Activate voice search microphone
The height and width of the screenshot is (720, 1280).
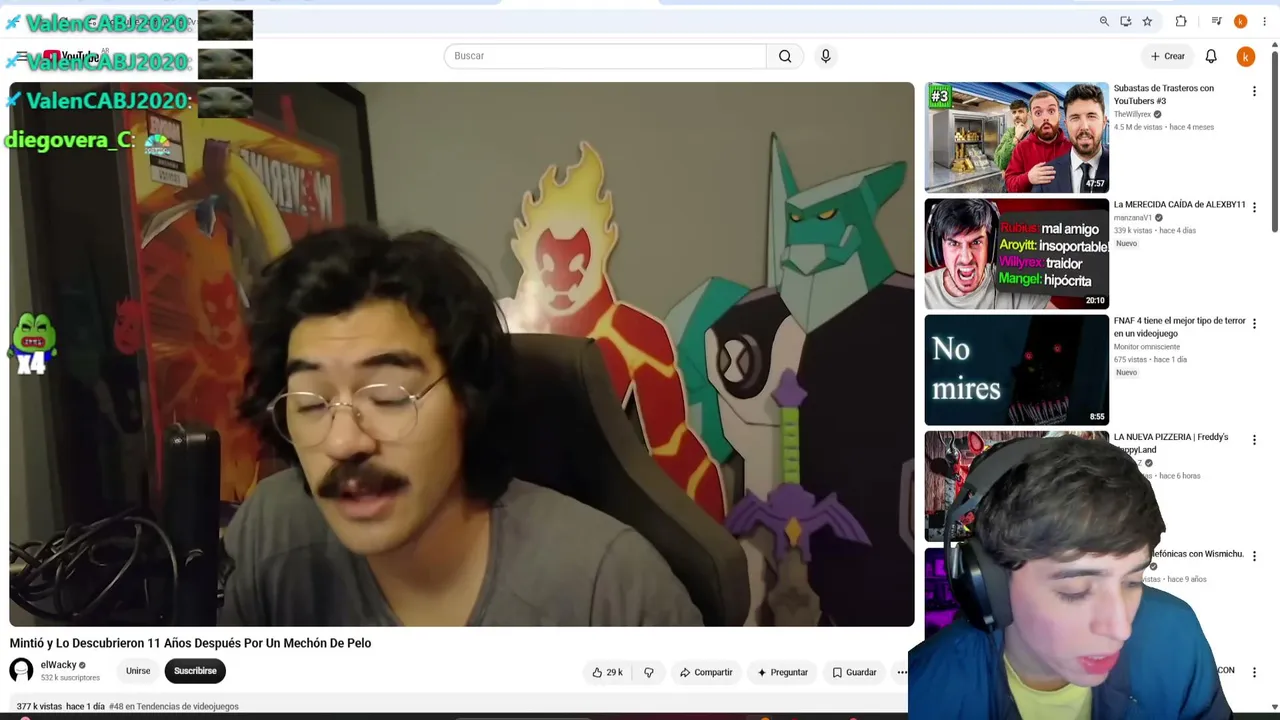pyautogui.click(x=826, y=56)
